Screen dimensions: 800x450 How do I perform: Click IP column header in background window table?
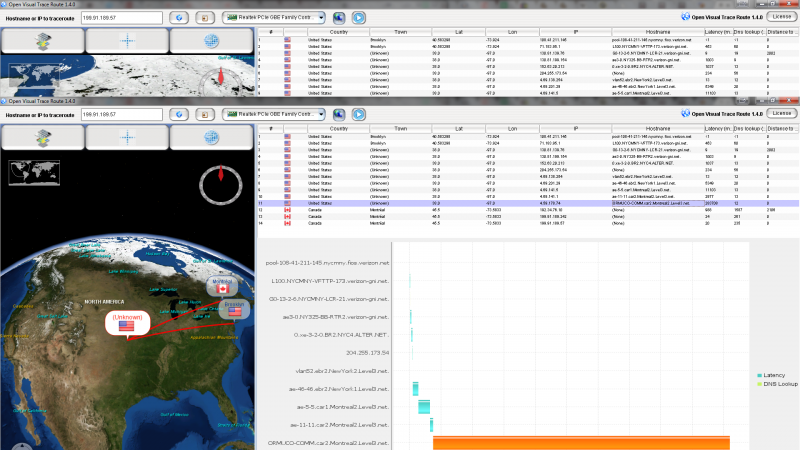tap(576, 32)
